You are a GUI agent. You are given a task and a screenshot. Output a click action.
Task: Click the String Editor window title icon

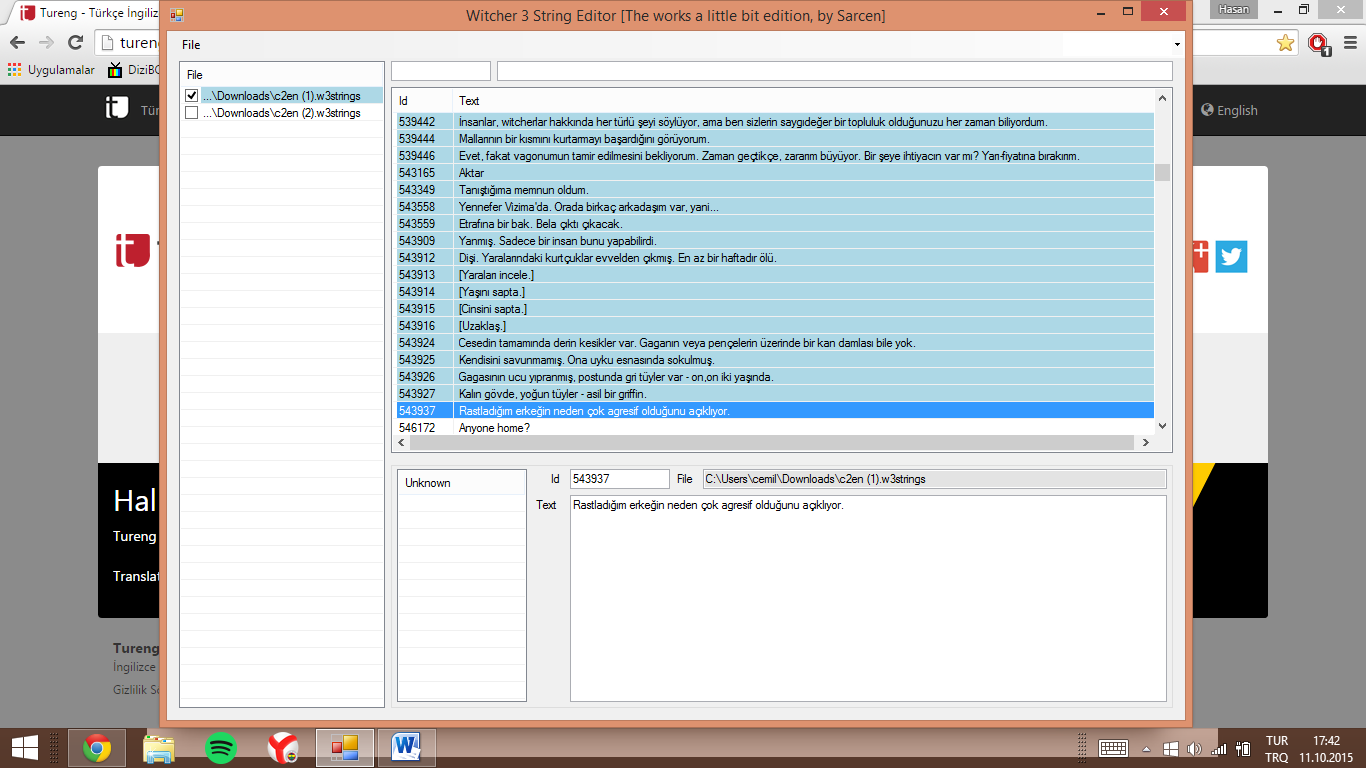pyautogui.click(x=176, y=15)
